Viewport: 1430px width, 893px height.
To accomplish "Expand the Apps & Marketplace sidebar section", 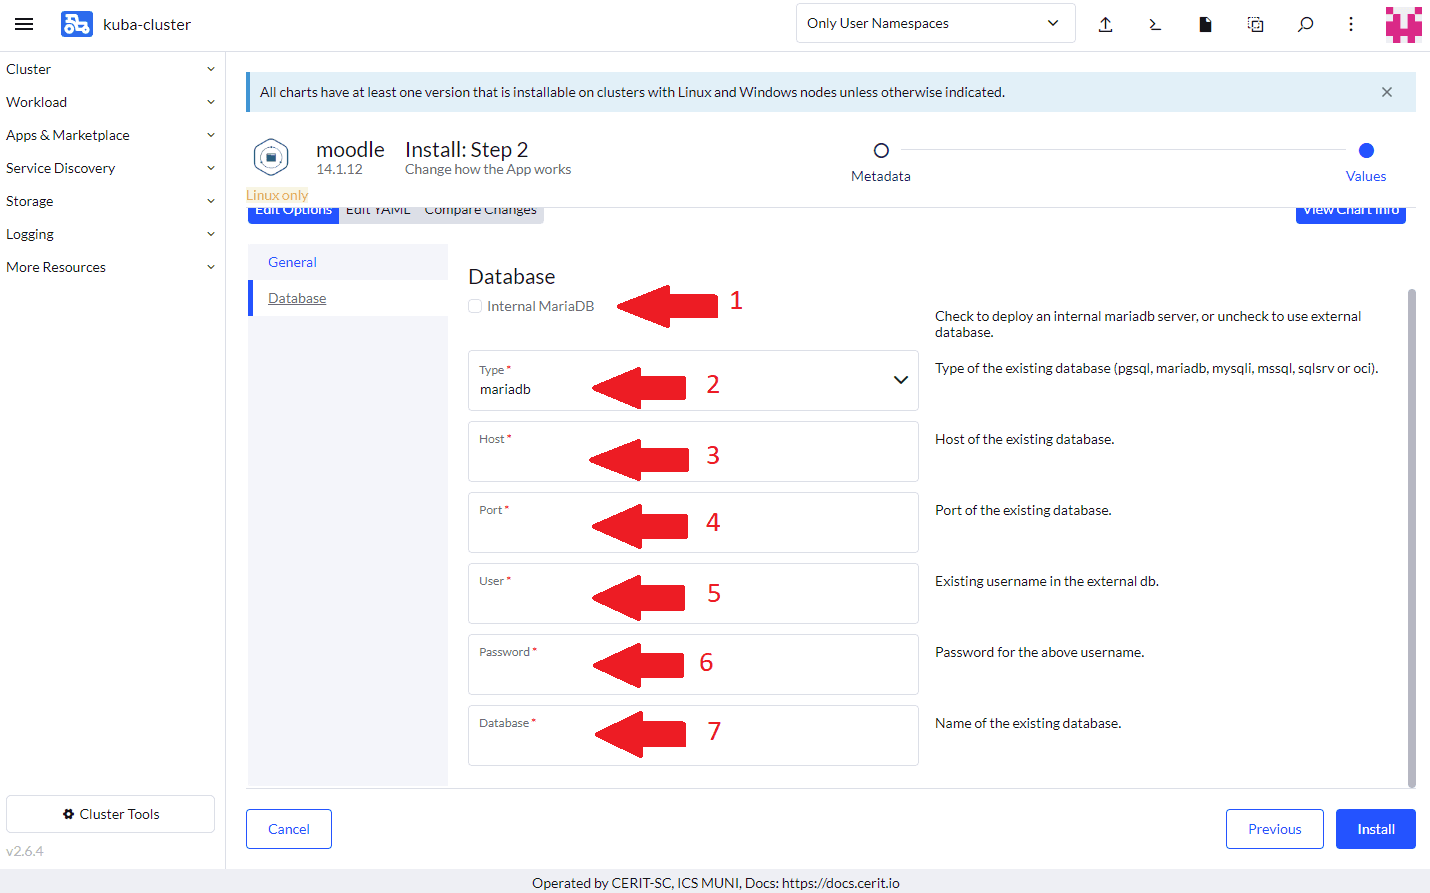I will pyautogui.click(x=110, y=135).
